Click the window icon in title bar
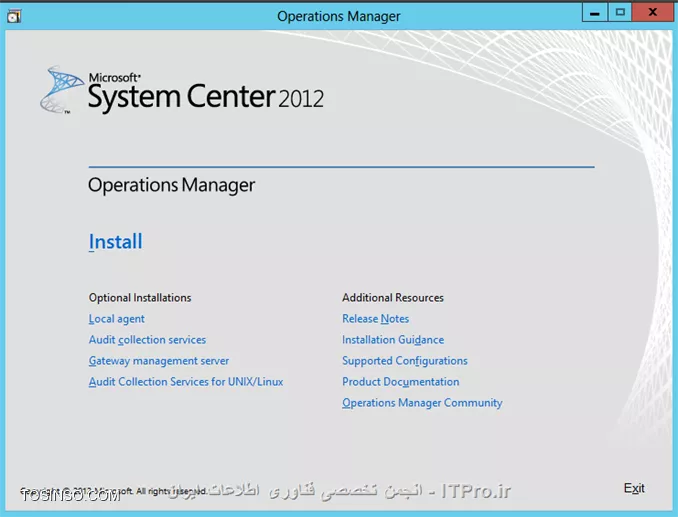 (14, 16)
